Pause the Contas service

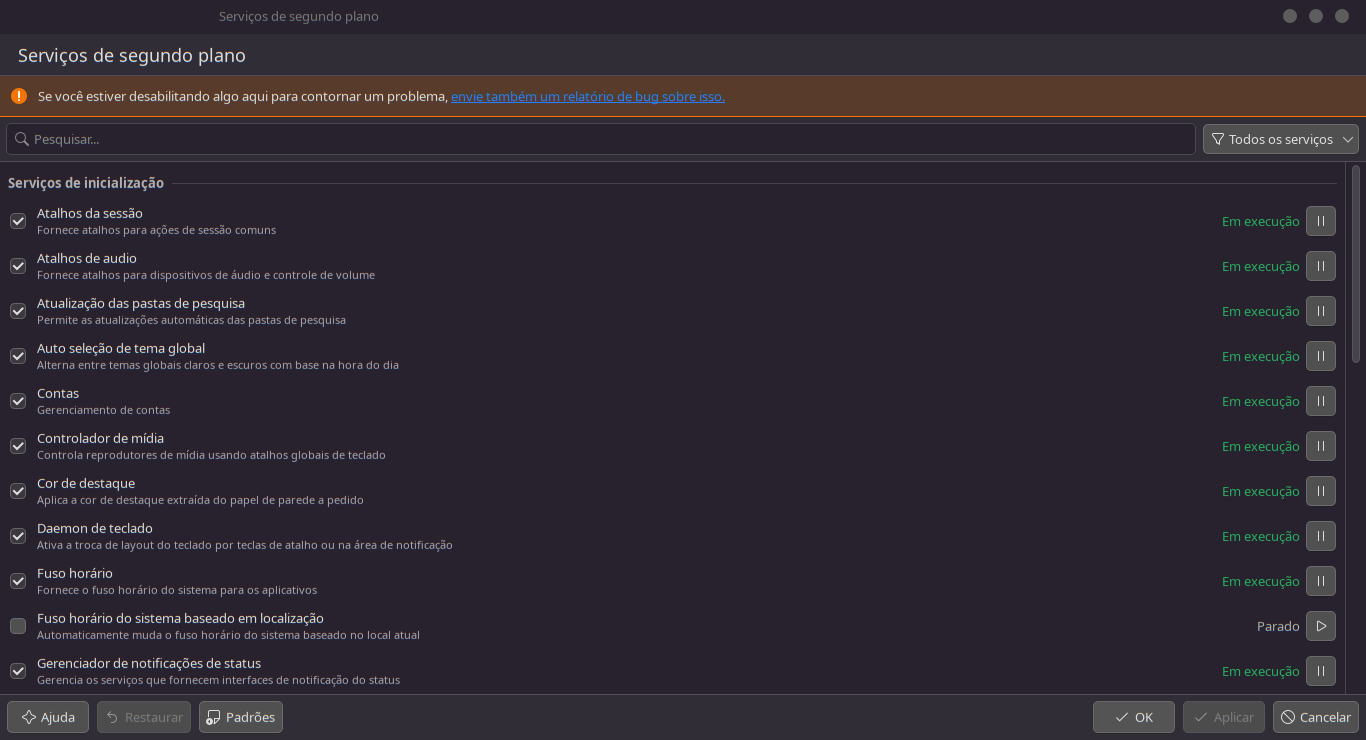tap(1320, 401)
